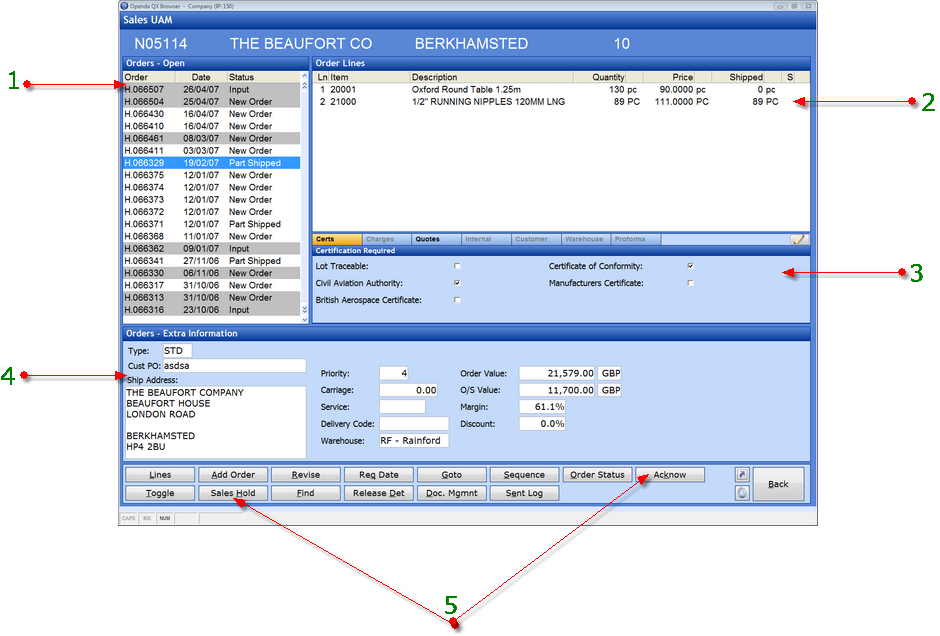940x636 pixels.
Task: Click the double down-chevron in the orders list scrollbar
Action: [305, 309]
